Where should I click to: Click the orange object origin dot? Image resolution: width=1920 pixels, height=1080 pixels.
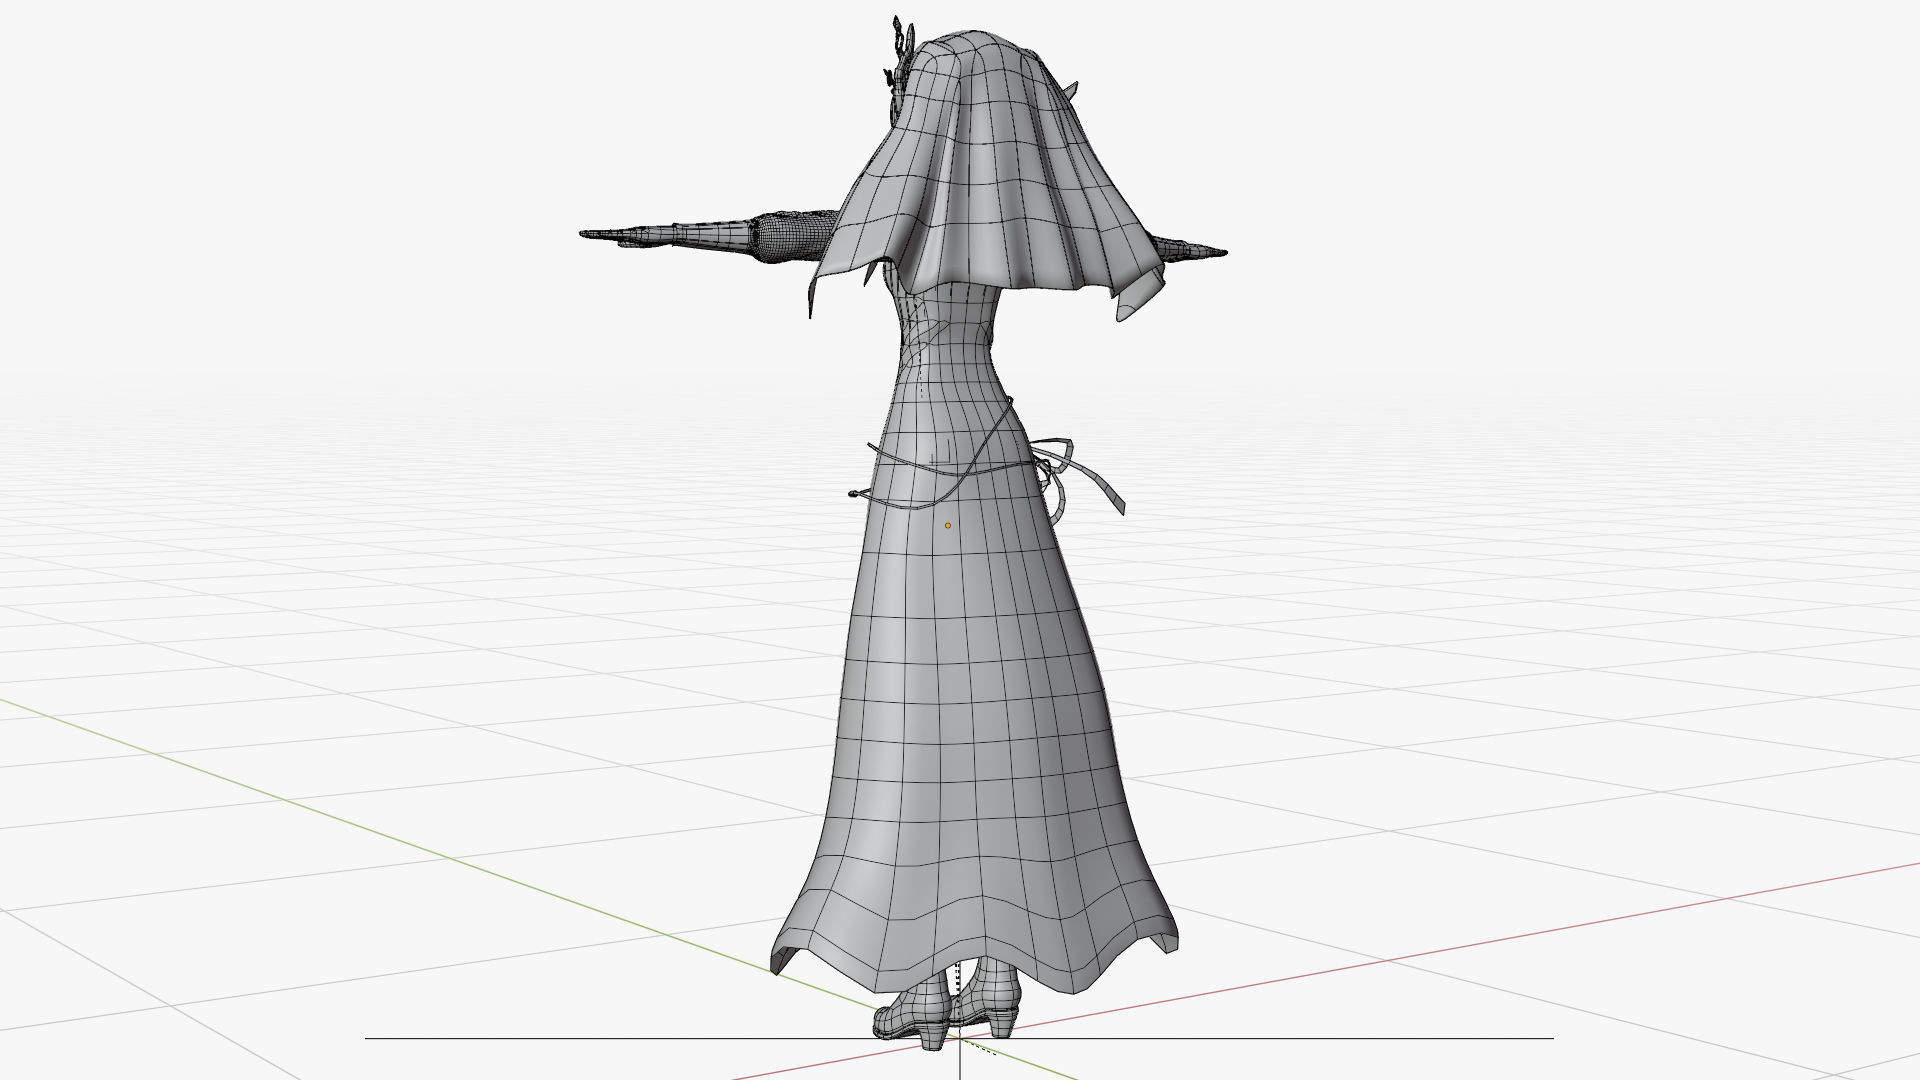pyautogui.click(x=948, y=525)
